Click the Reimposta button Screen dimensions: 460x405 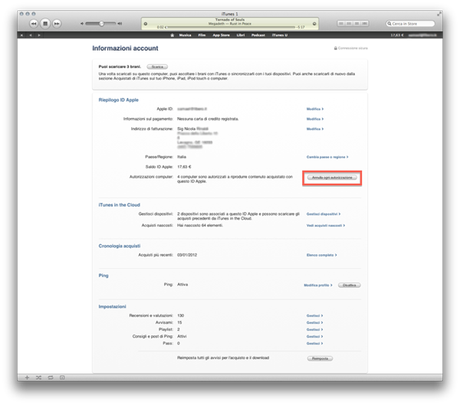click(320, 359)
